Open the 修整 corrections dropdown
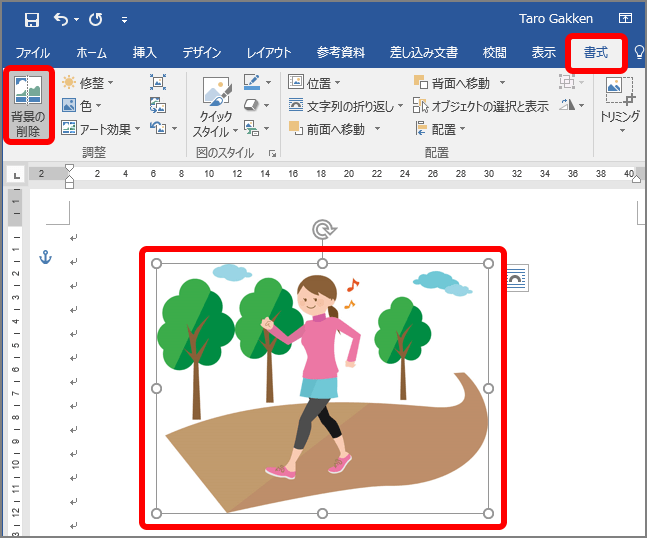Screen dimensions: 647x538 pyautogui.click(x=87, y=83)
